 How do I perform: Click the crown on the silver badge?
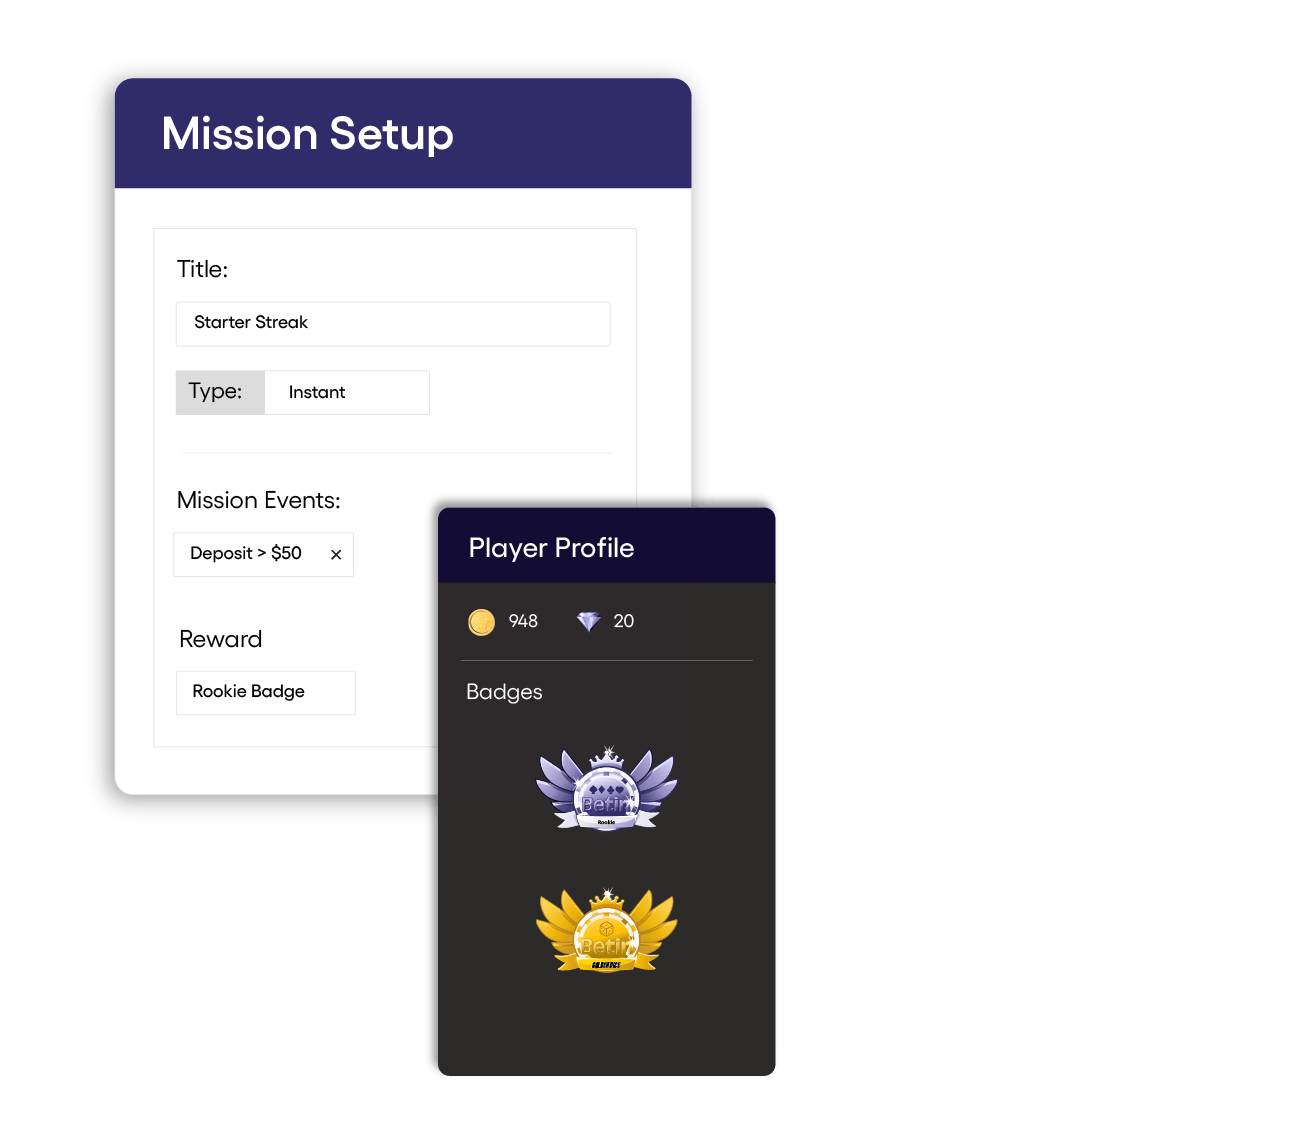(607, 757)
